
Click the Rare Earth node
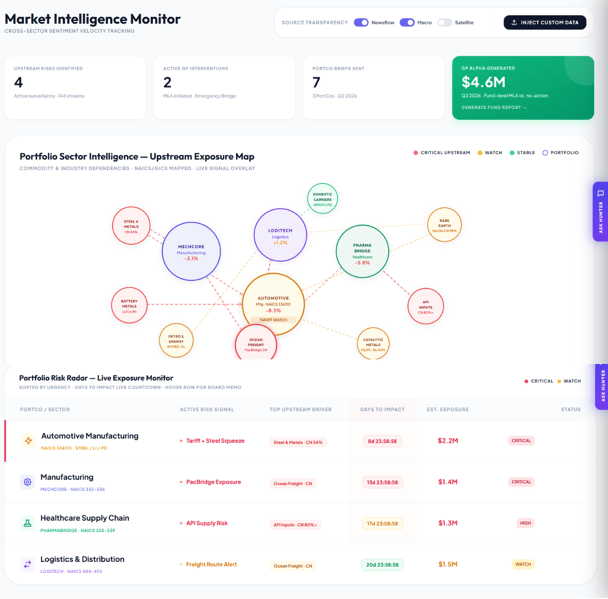pos(444,225)
